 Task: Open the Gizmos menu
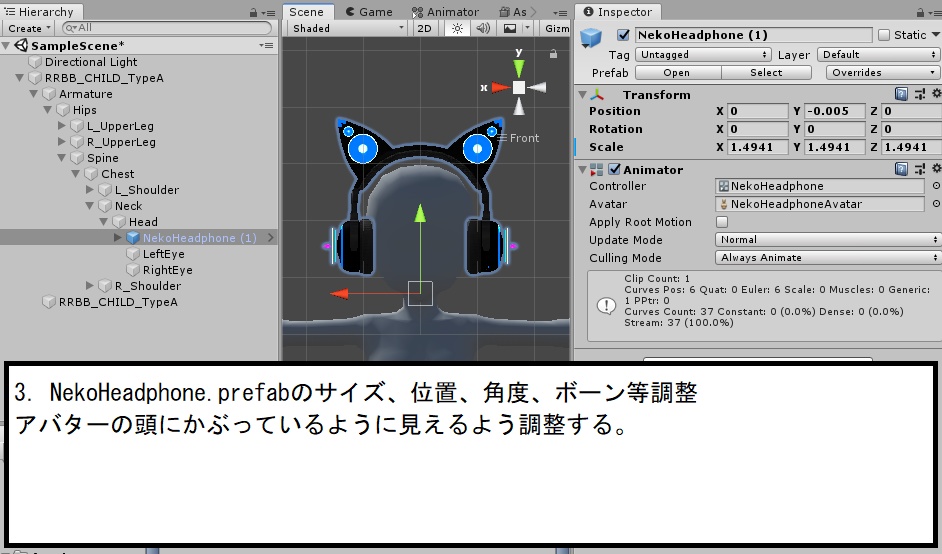[x=556, y=28]
